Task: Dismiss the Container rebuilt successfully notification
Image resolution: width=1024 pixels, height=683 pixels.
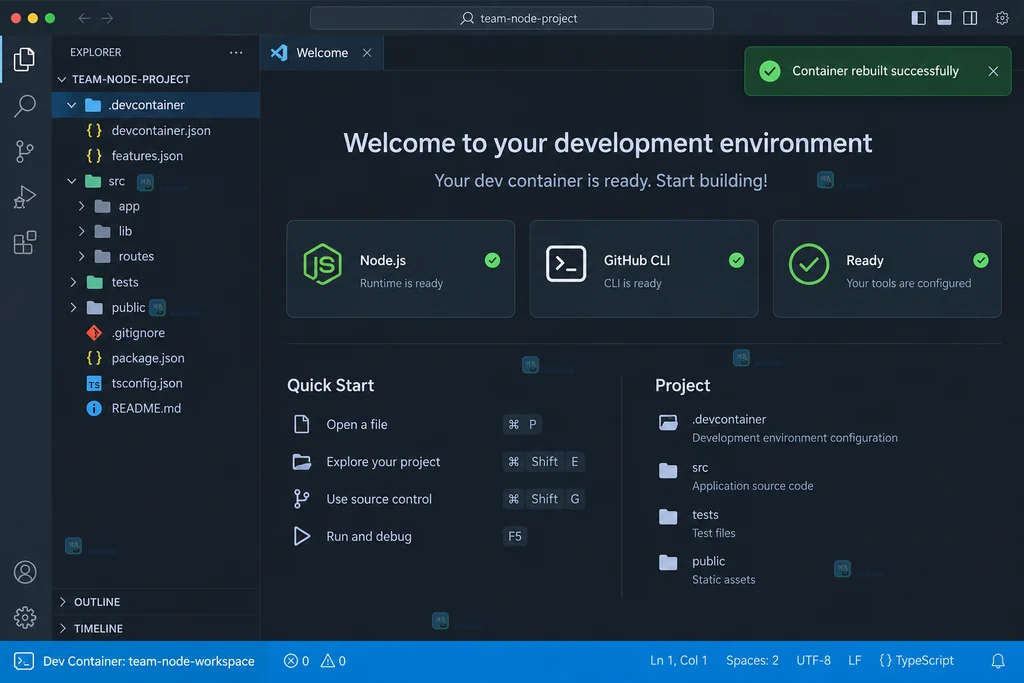Action: pos(993,71)
